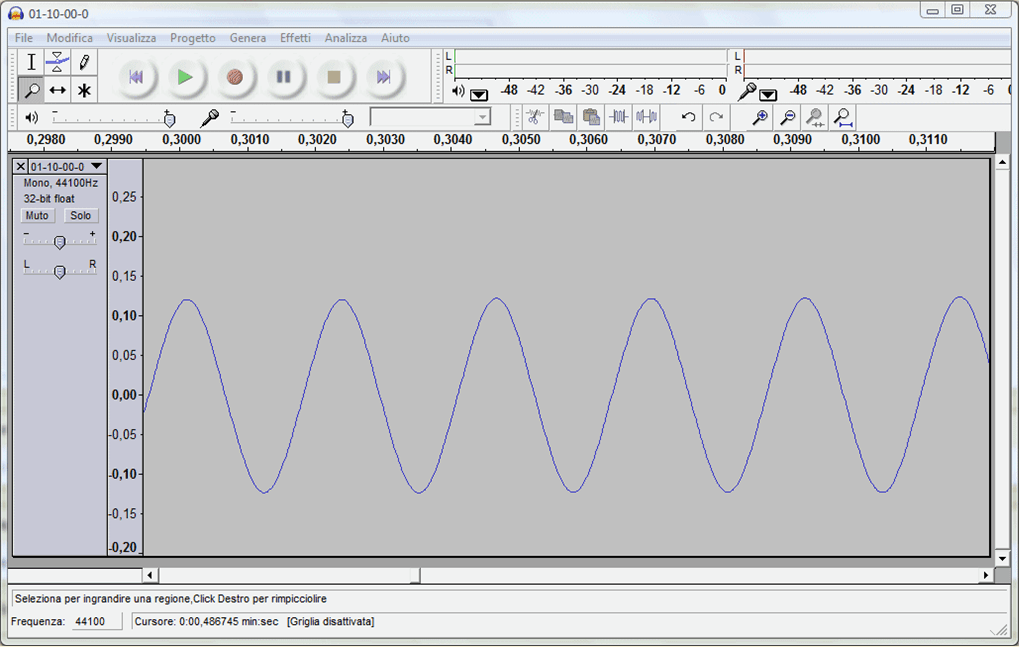
Task: Select the Zoom magnifier tool
Action: [31, 90]
